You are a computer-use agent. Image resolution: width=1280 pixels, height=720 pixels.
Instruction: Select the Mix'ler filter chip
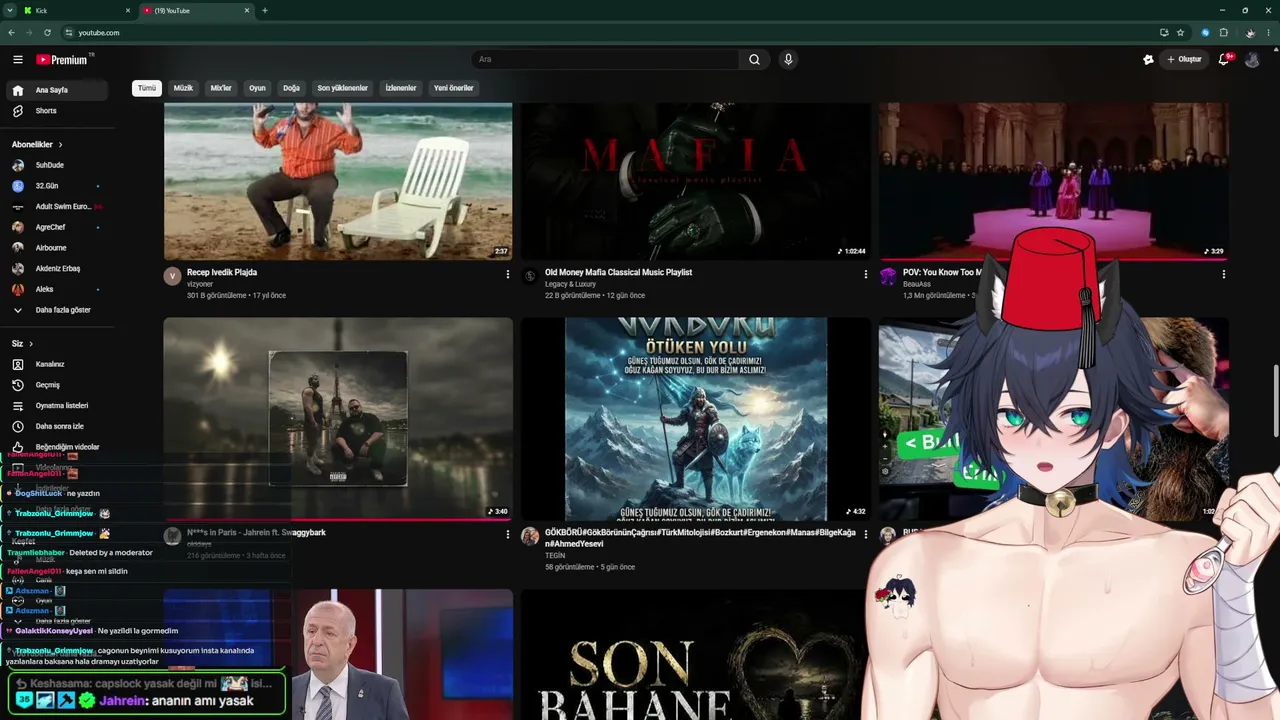221,88
